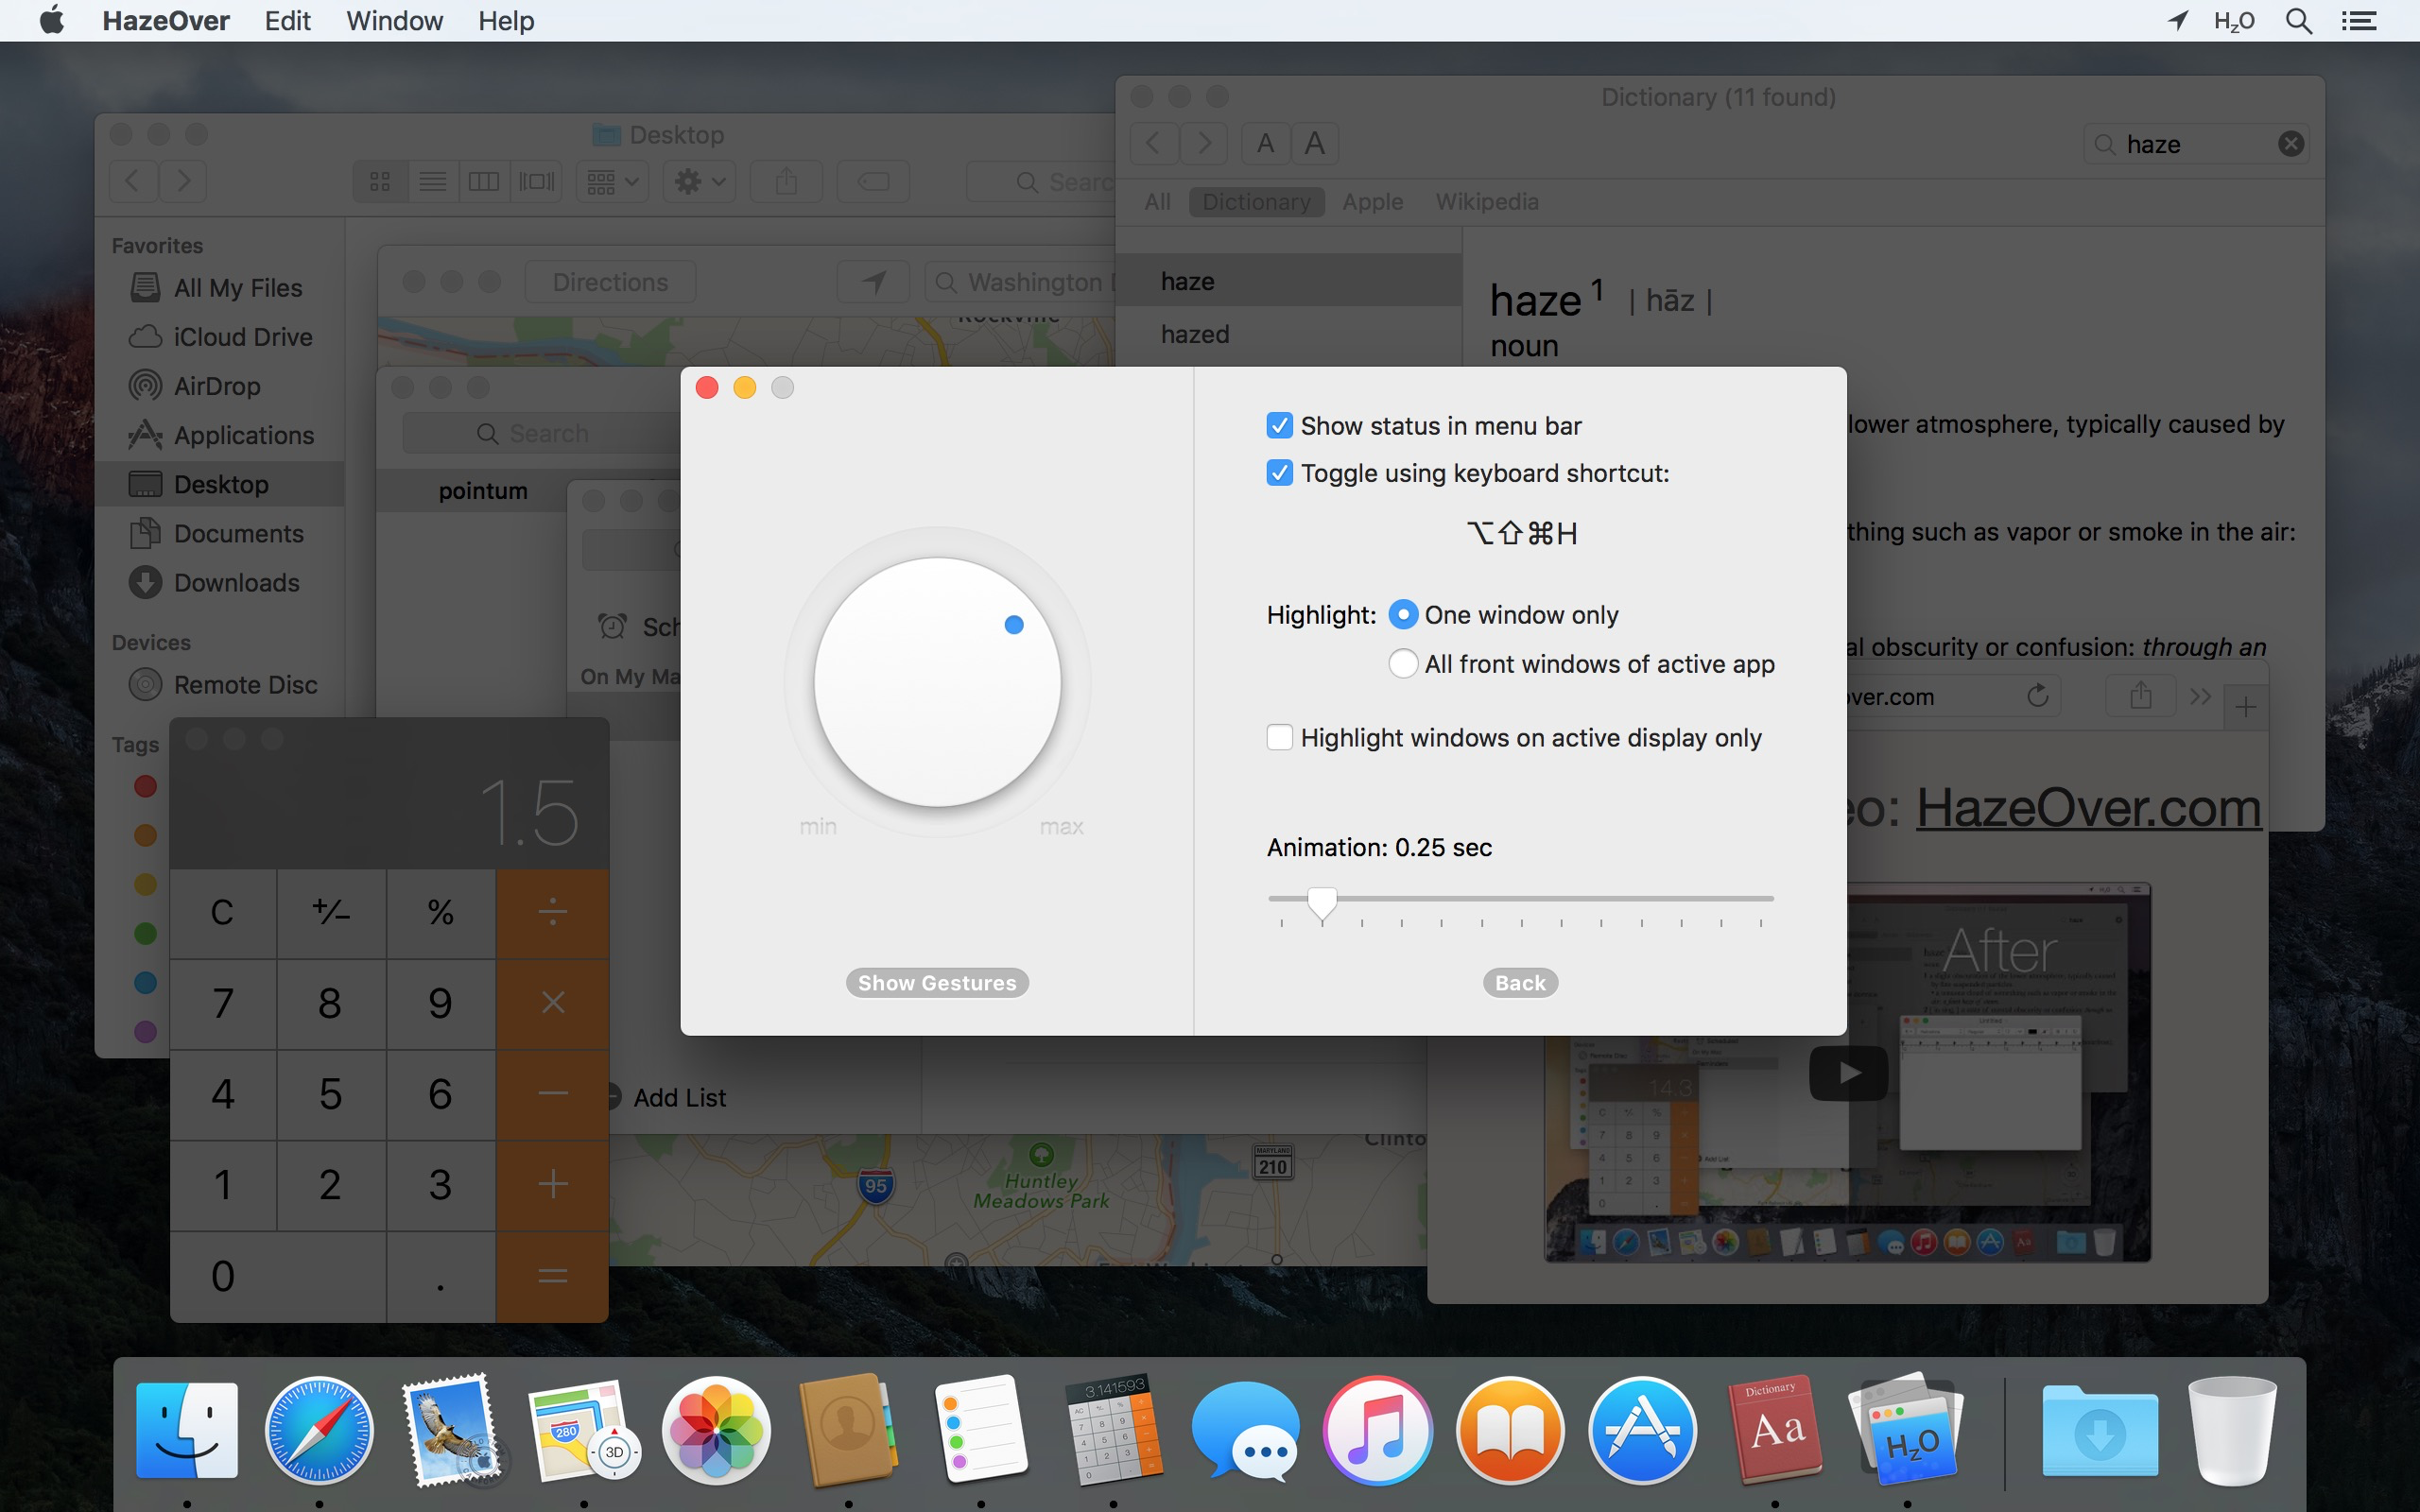
Task: Open Downloads folder in the Dock
Action: point(2099,1430)
